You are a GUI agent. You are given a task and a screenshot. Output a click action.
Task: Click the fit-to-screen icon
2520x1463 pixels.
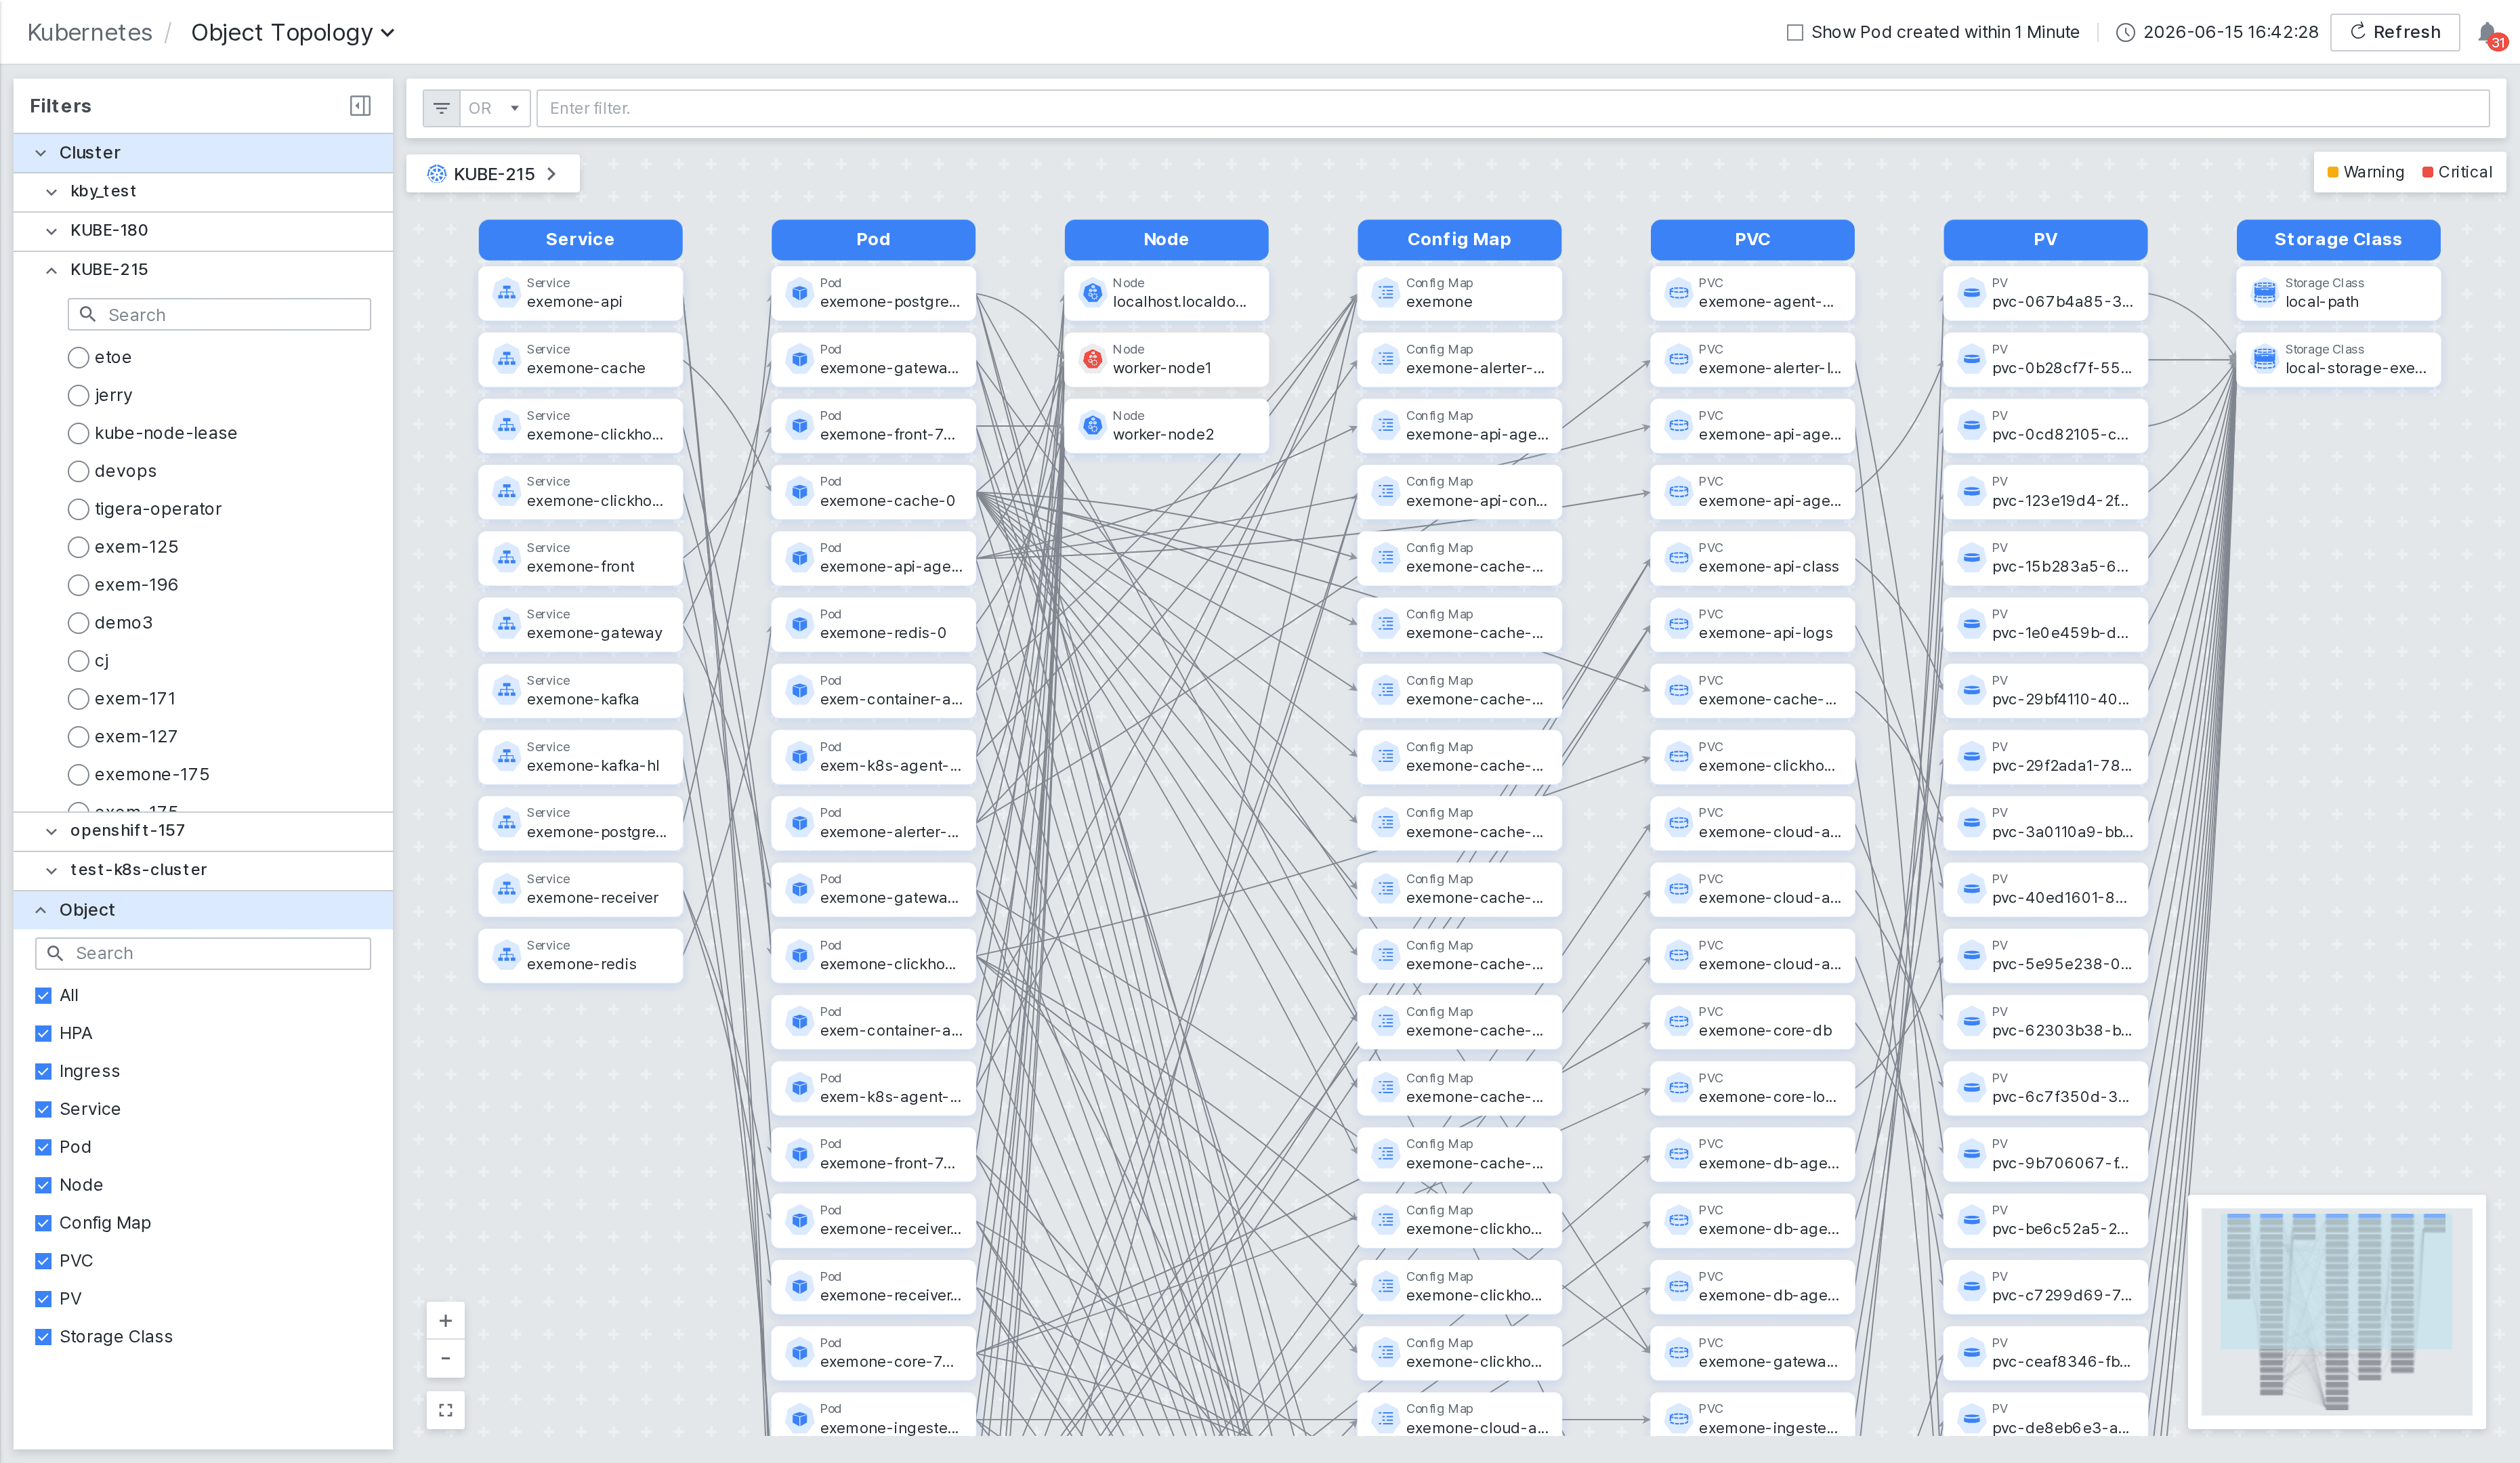(x=446, y=1410)
